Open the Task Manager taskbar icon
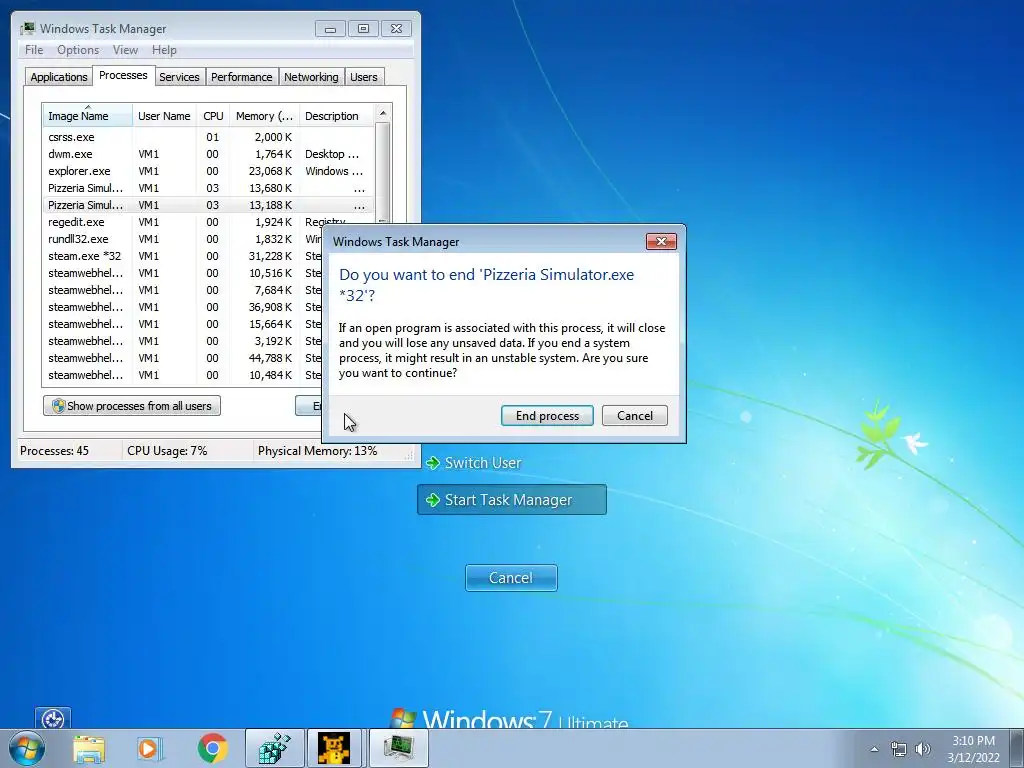Screen dimensions: 1024x768 click(398, 748)
